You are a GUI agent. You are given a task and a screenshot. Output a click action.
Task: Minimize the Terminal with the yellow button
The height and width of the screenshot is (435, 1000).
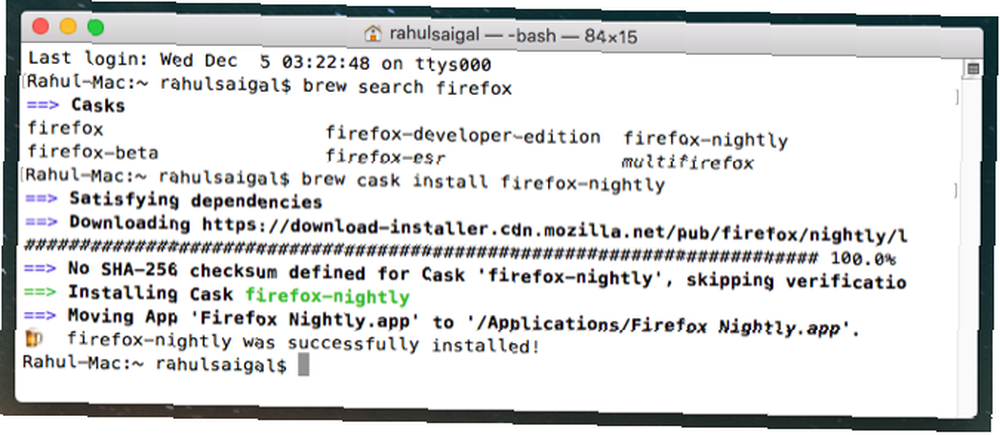click(68, 27)
